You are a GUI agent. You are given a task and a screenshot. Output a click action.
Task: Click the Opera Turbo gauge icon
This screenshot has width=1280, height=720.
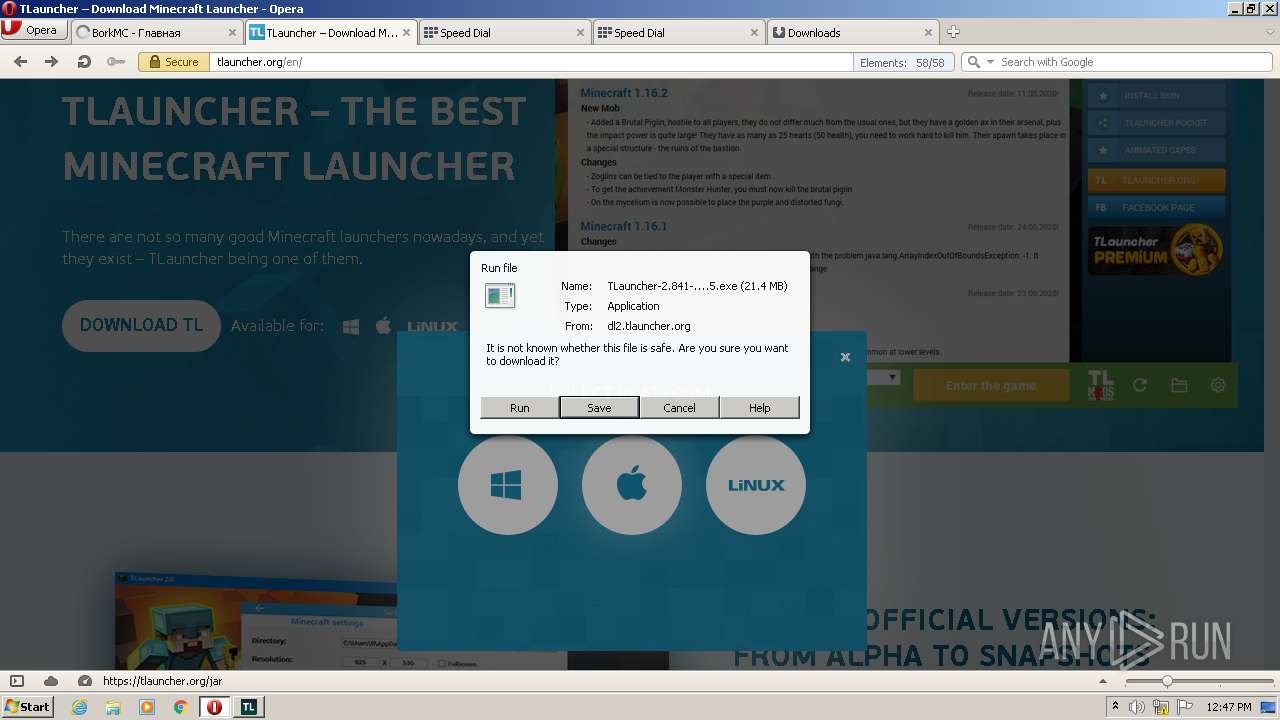(x=85, y=681)
